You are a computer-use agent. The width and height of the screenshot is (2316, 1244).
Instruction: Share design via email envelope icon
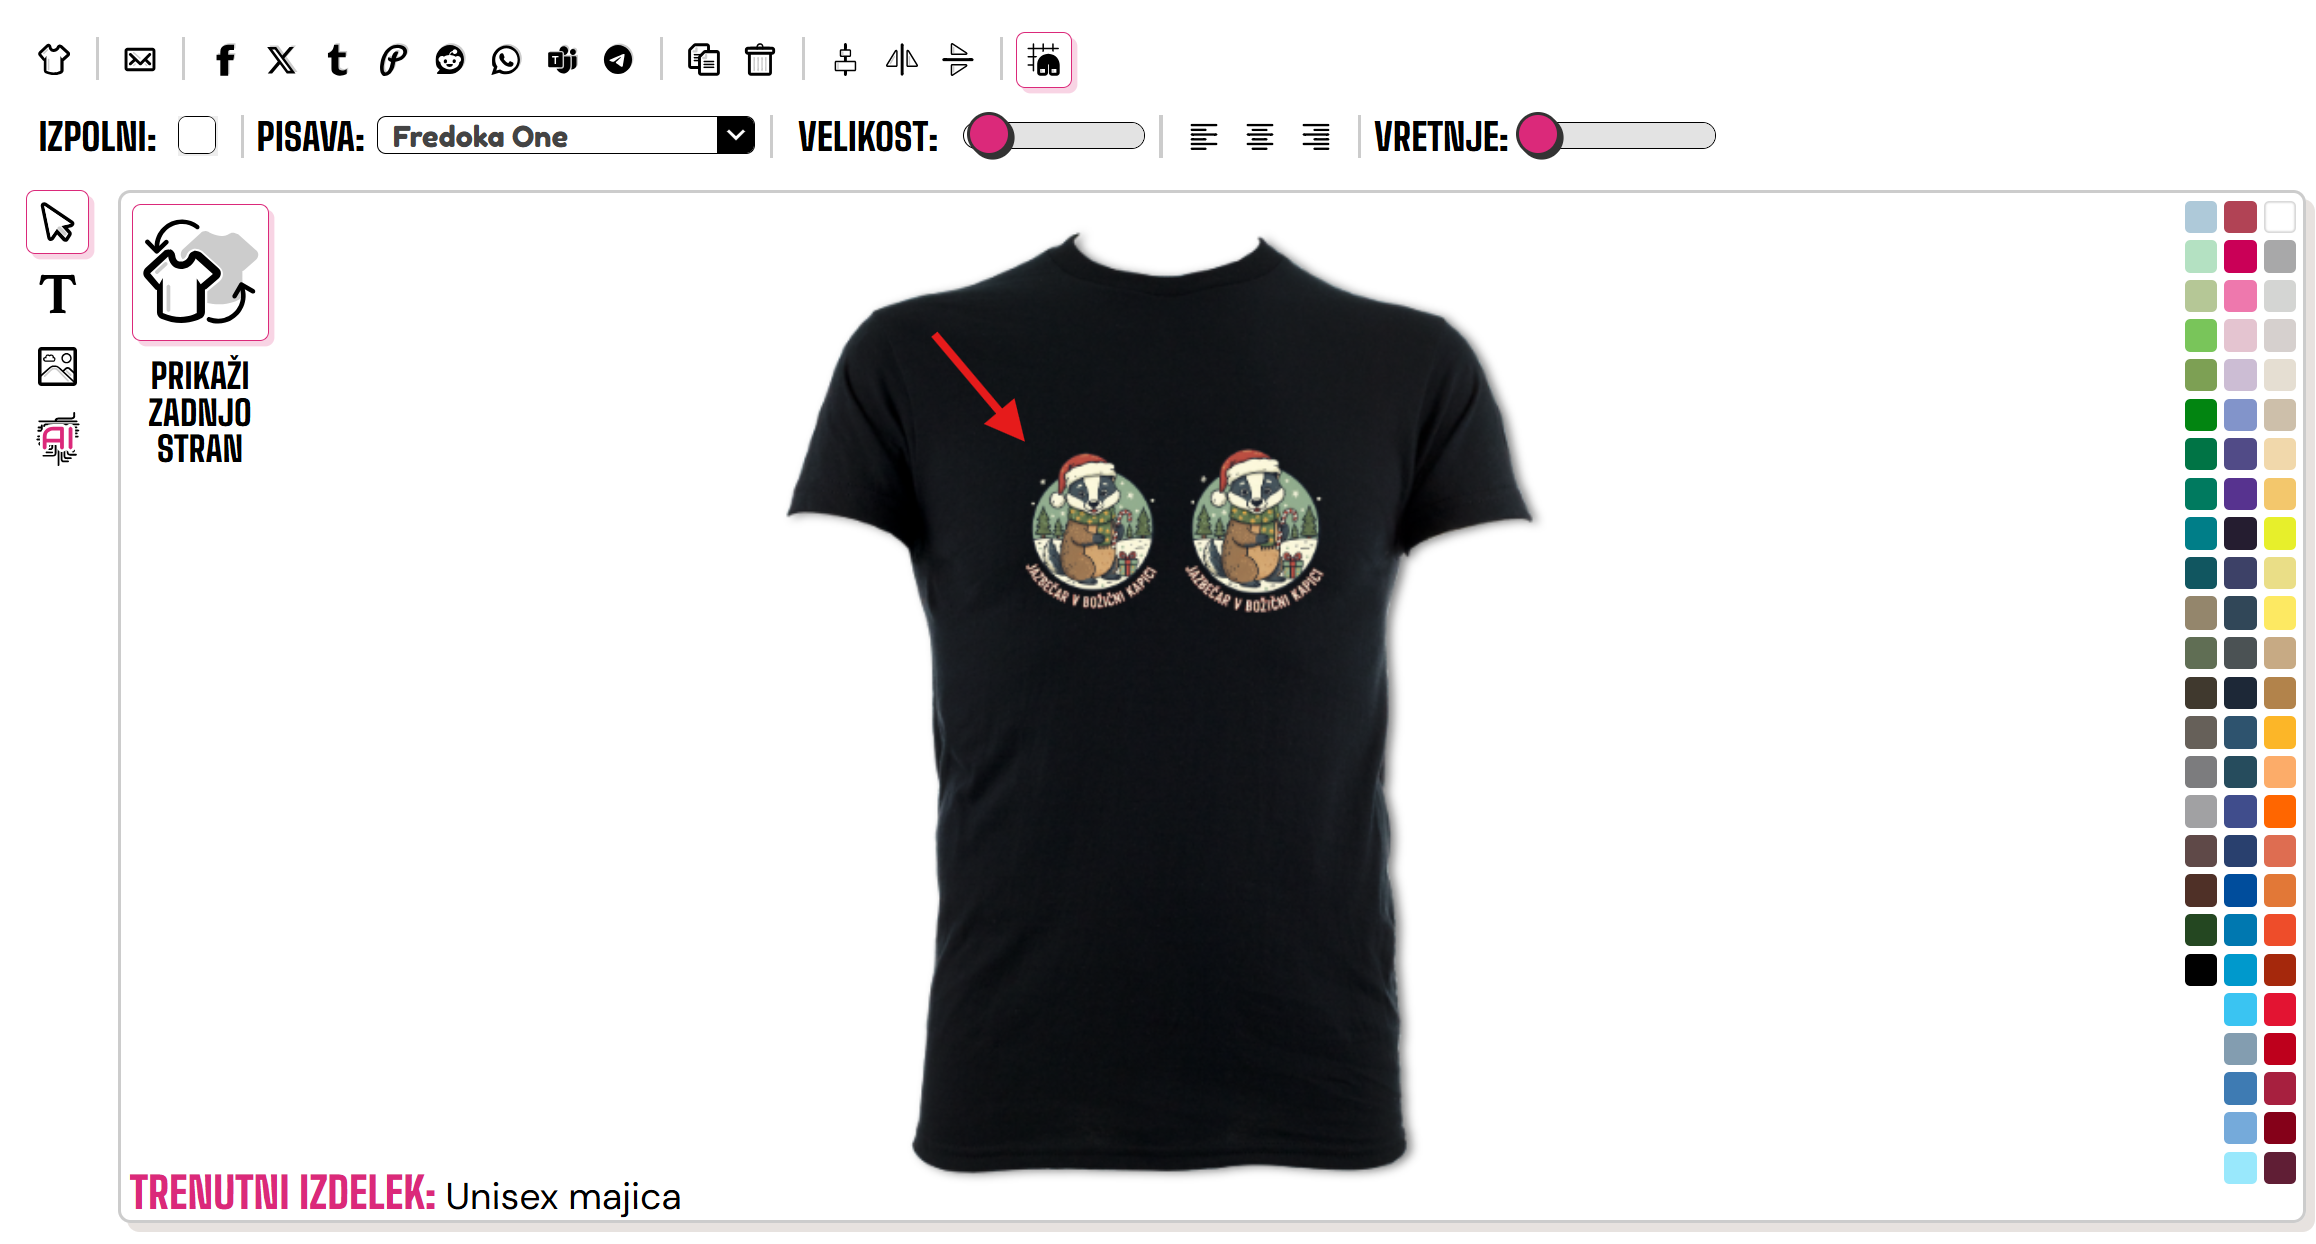[x=140, y=60]
